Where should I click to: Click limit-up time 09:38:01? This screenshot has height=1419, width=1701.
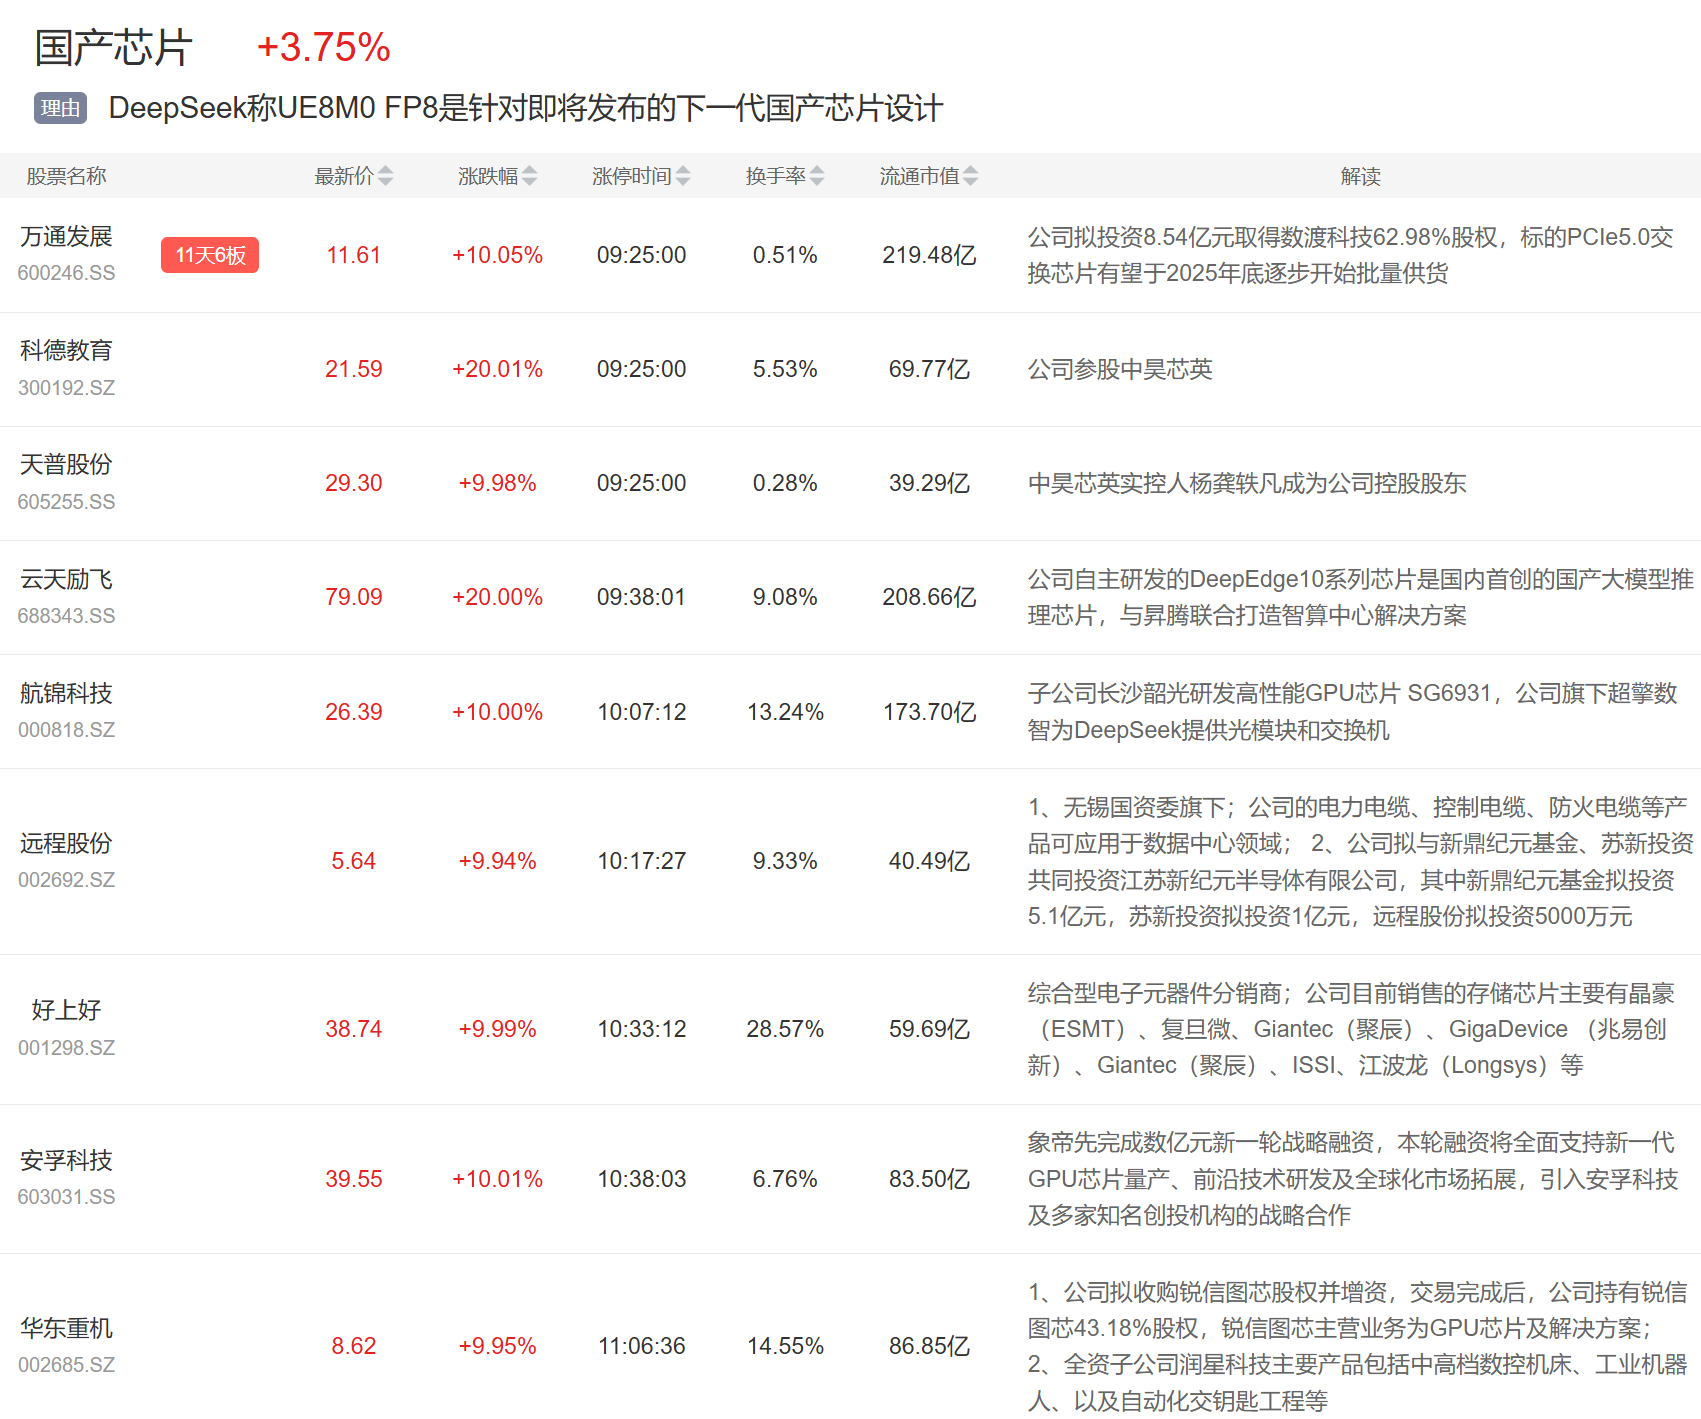[x=641, y=597]
